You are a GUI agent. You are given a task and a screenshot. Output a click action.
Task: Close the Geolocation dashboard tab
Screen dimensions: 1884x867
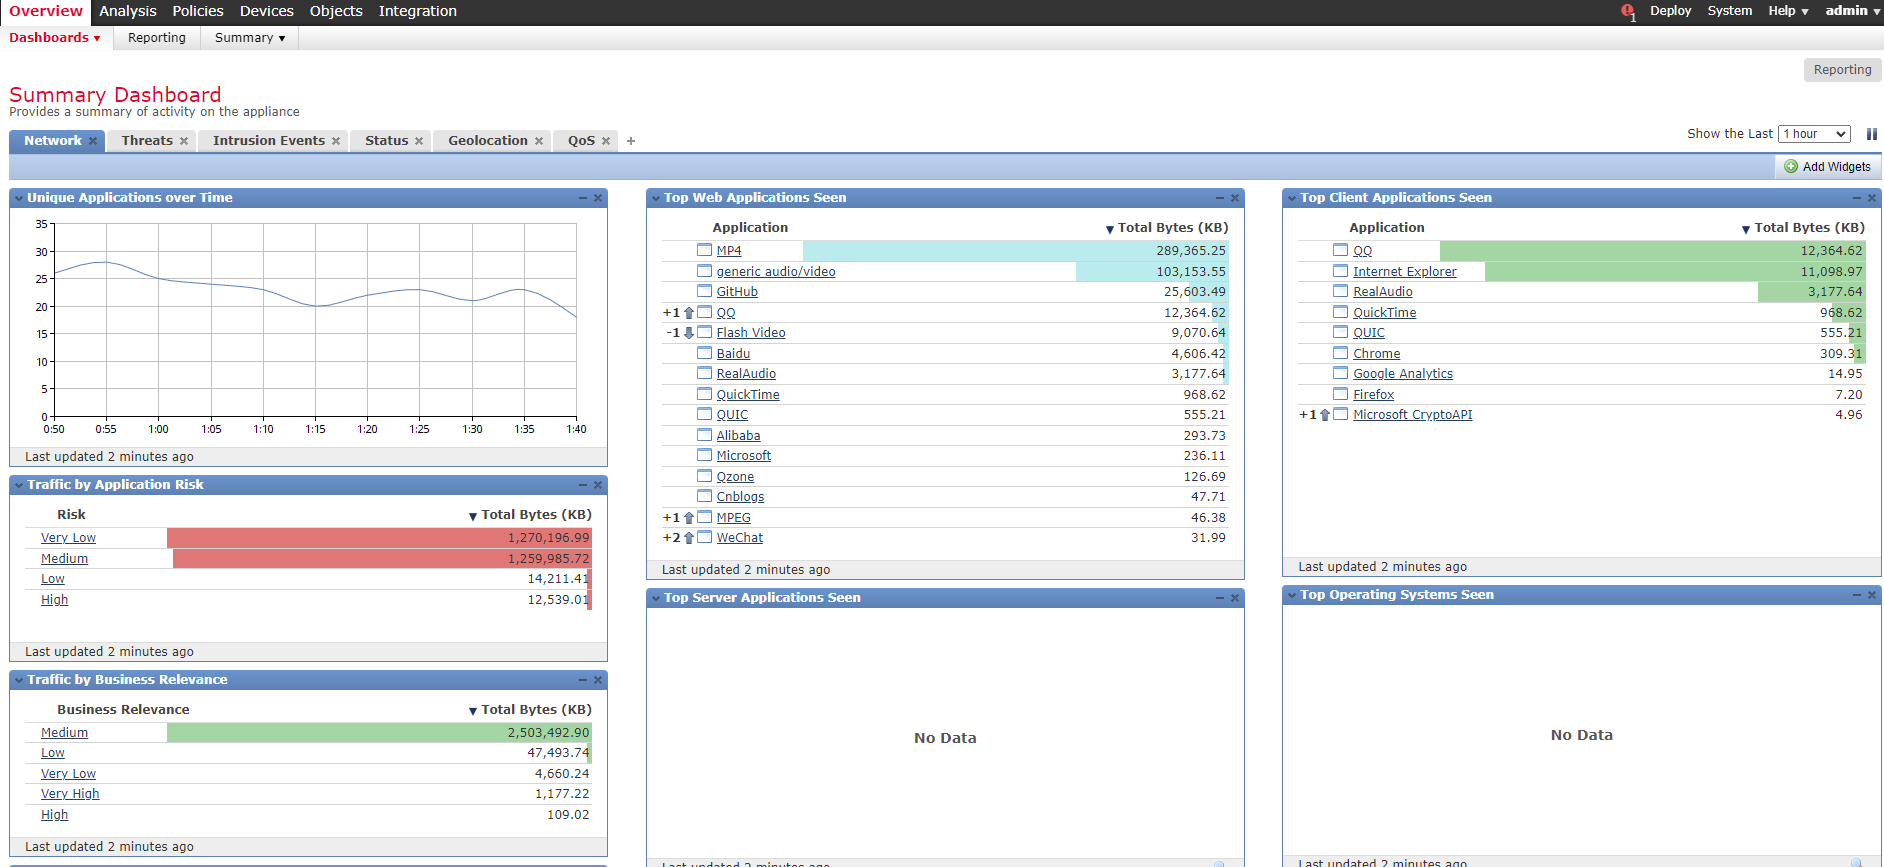click(x=539, y=141)
